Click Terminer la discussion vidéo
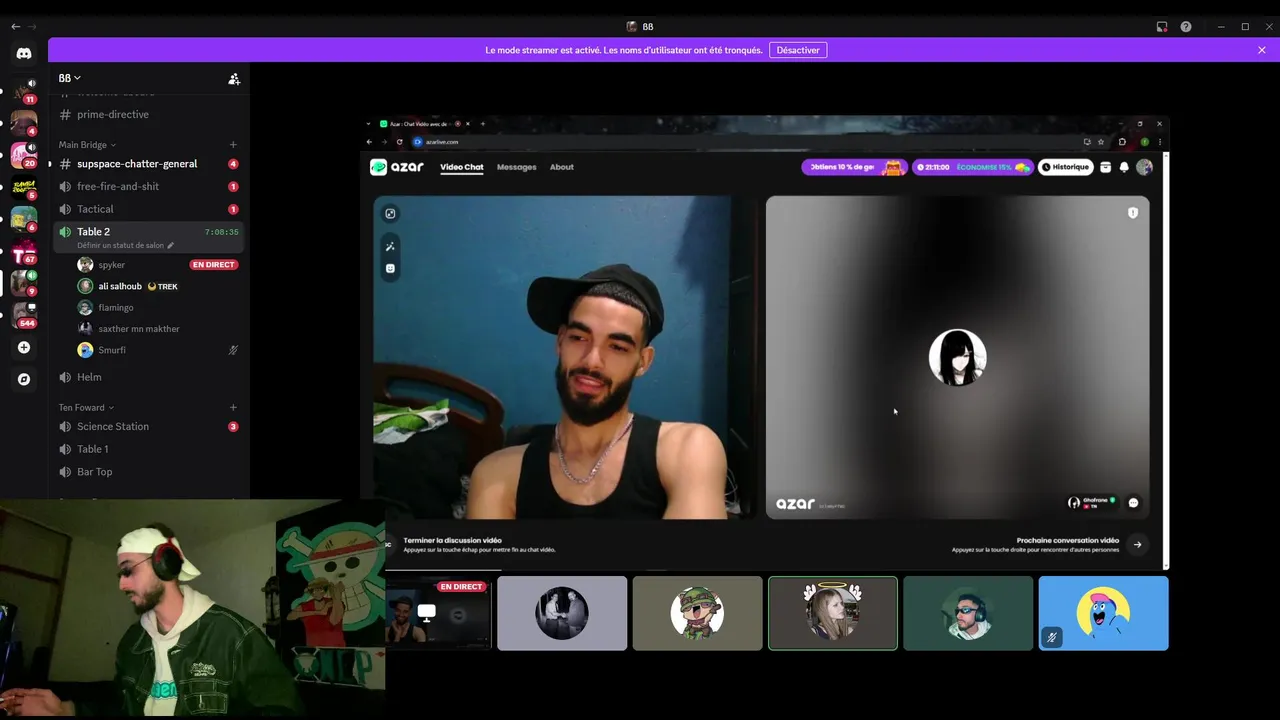The width and height of the screenshot is (1280, 720). tap(452, 540)
